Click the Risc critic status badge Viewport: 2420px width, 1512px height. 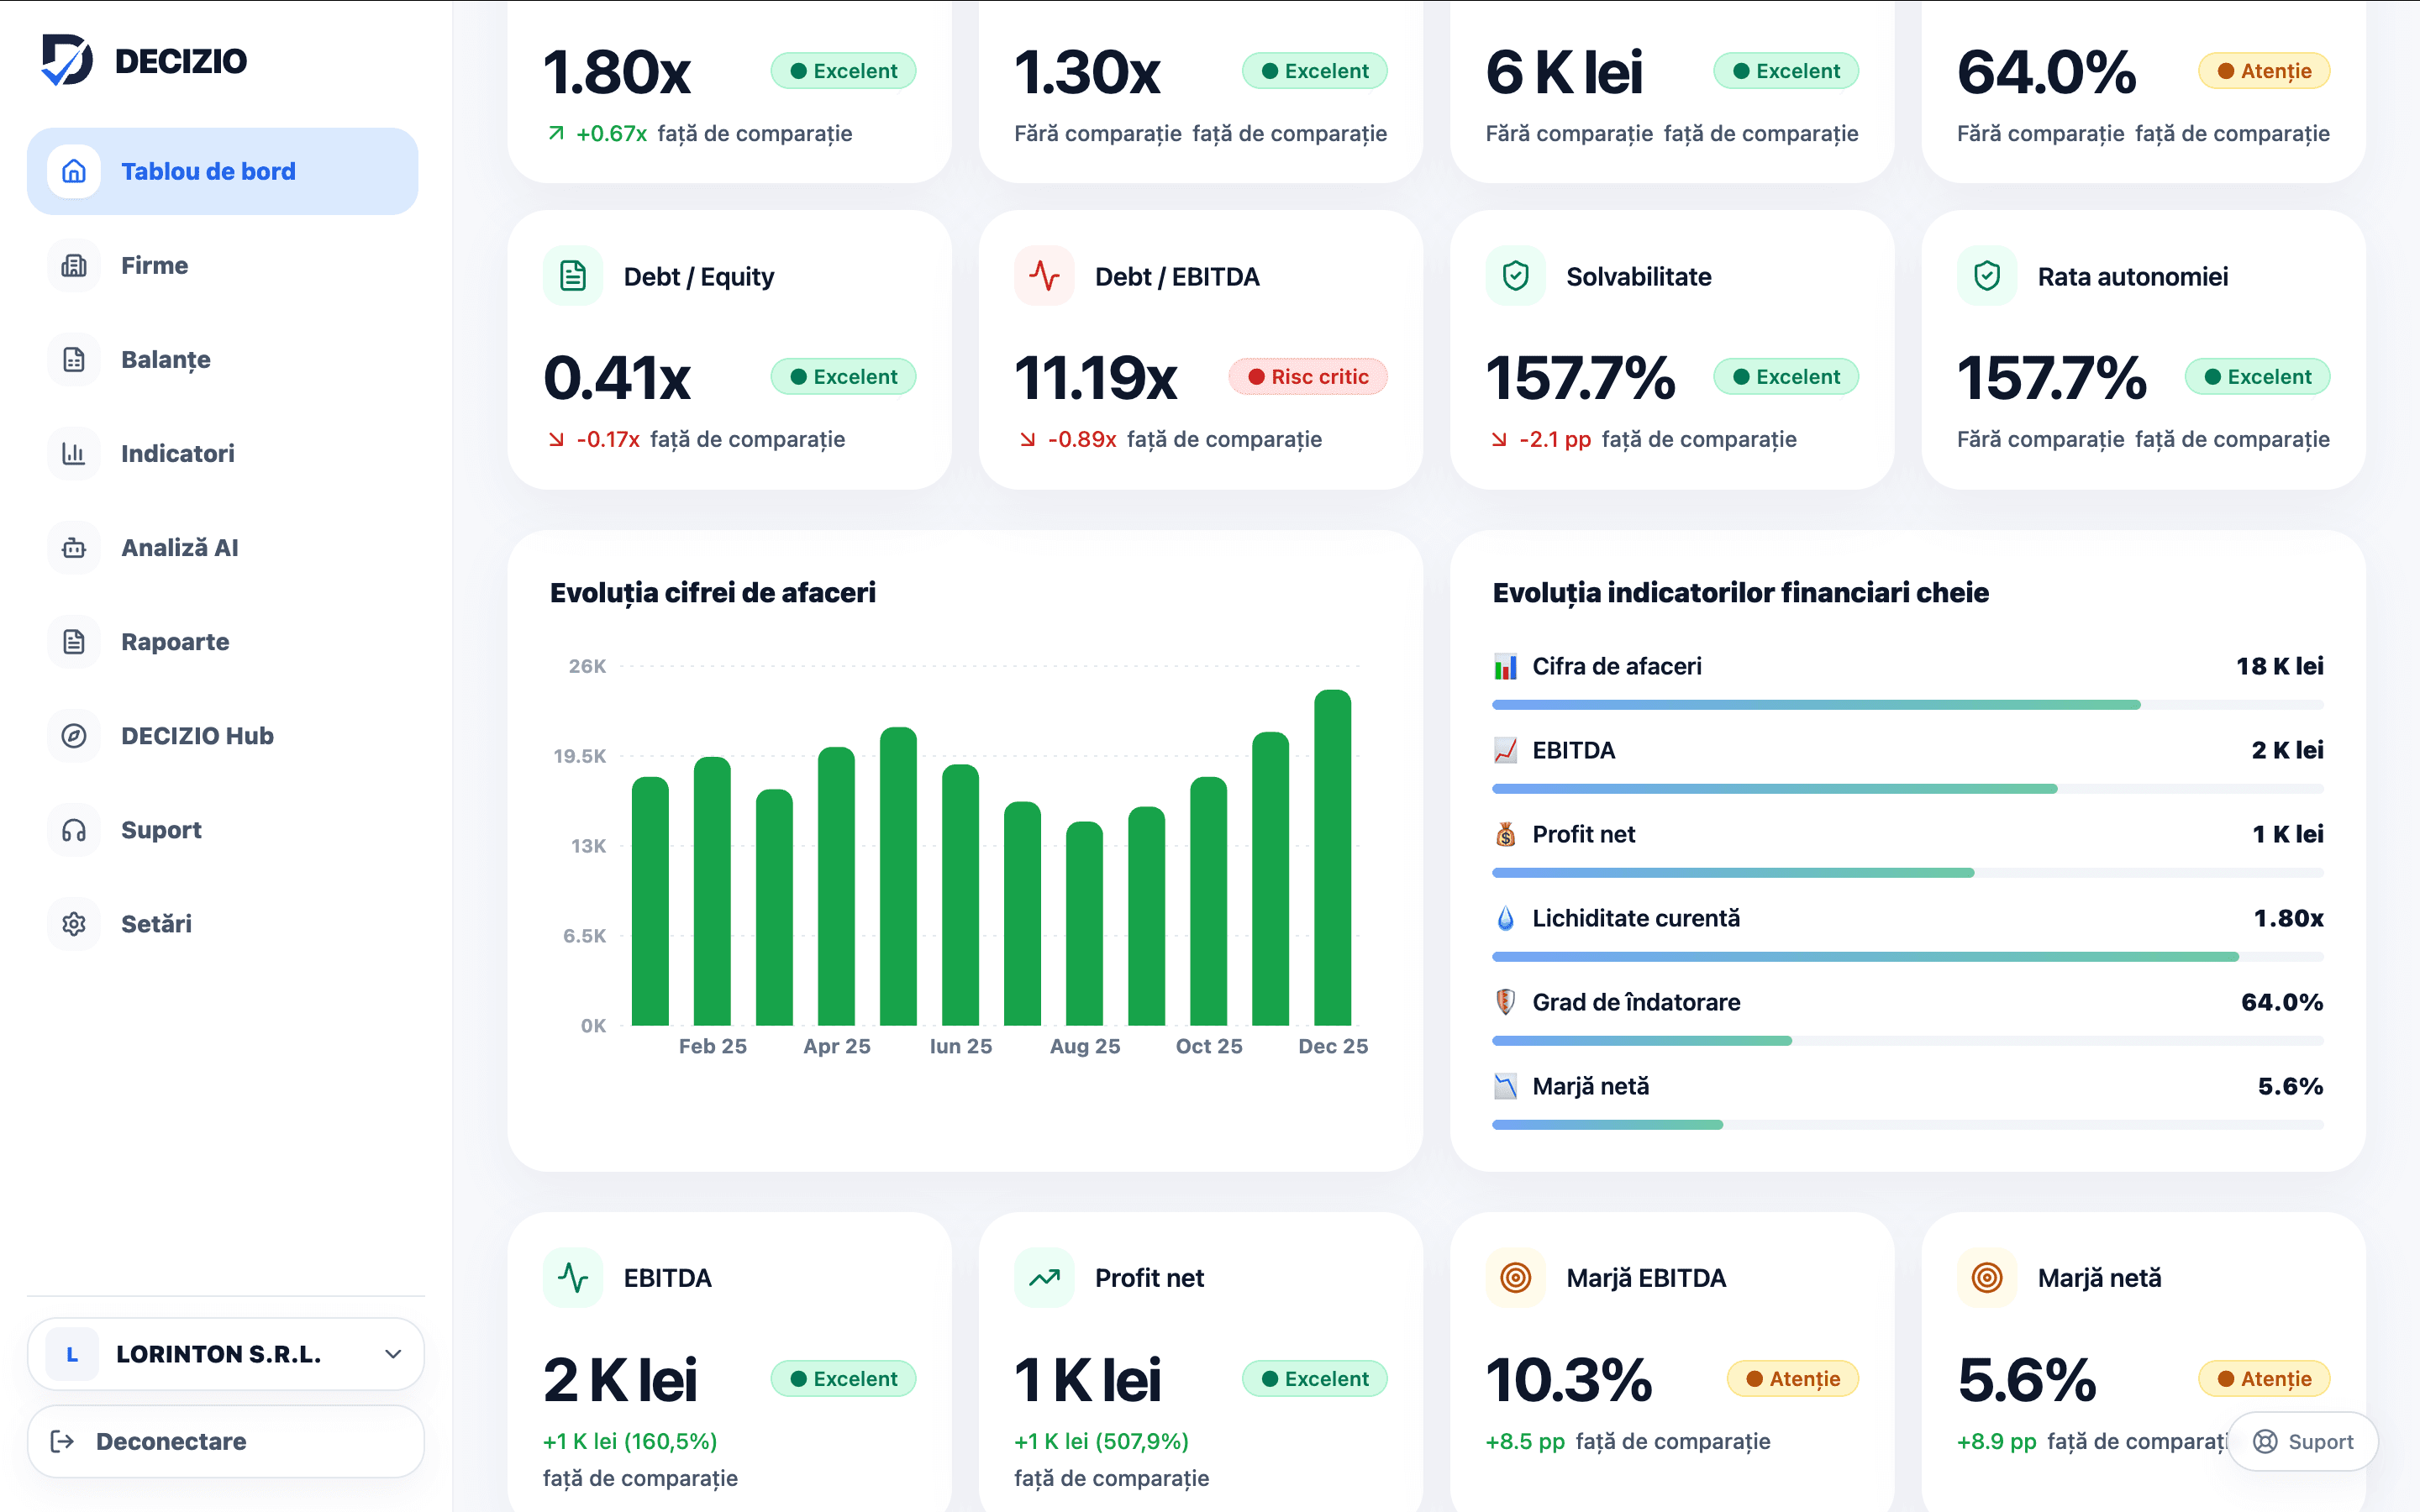pyautogui.click(x=1308, y=377)
